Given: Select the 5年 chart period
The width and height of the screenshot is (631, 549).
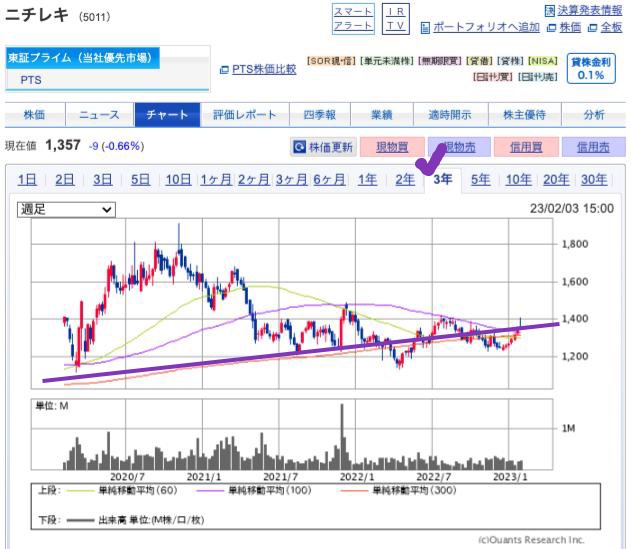Looking at the screenshot, I should coord(480,180).
